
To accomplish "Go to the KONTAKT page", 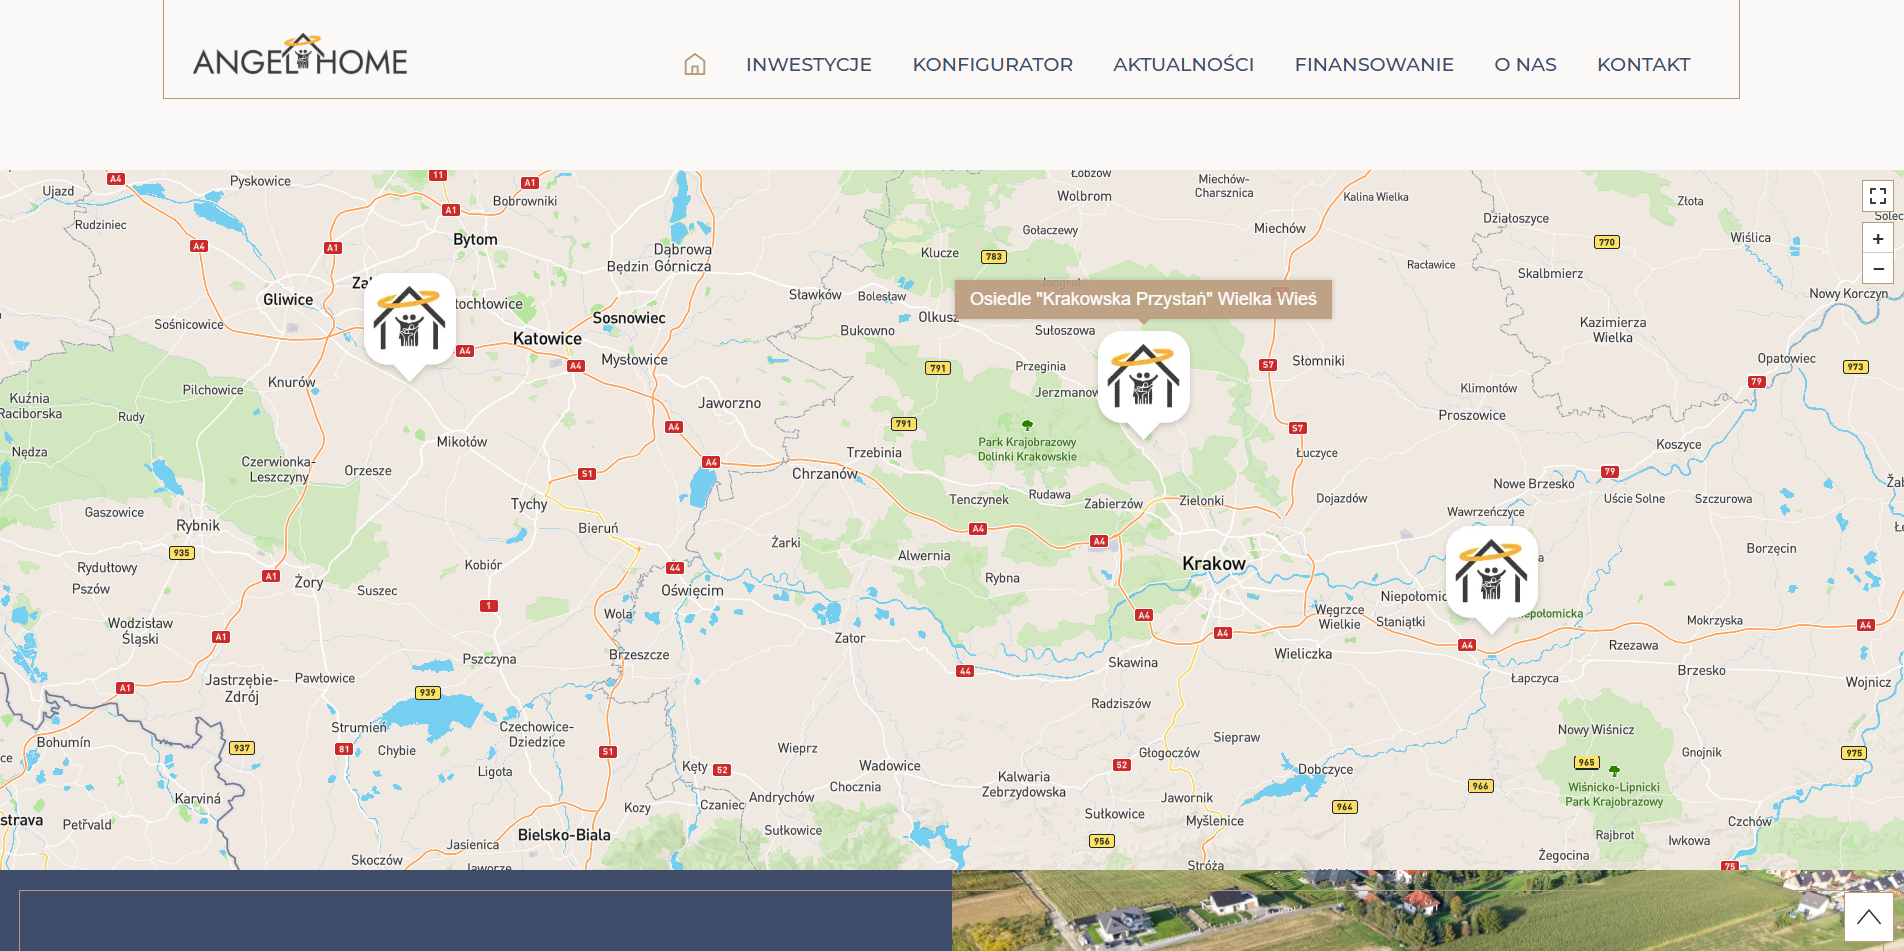I will tap(1644, 64).
